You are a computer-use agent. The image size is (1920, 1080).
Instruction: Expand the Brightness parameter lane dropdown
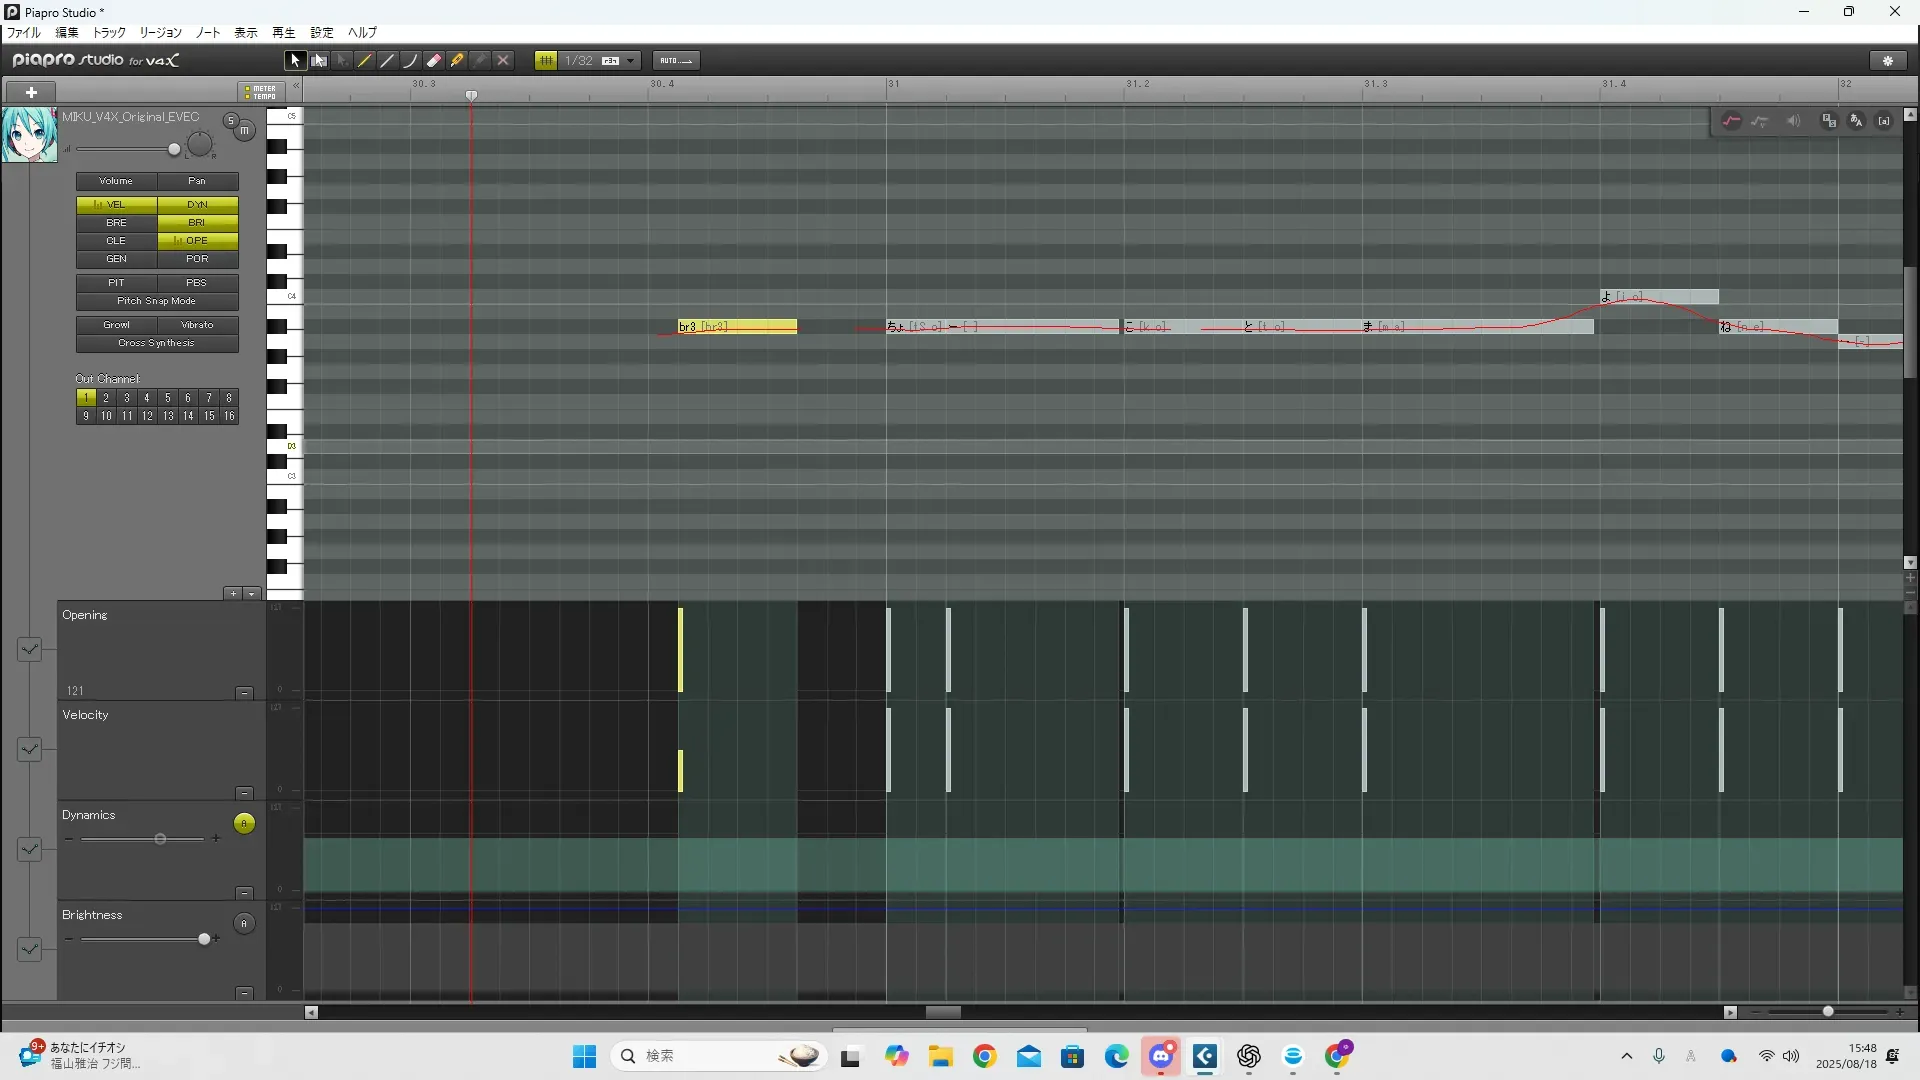pos(29,949)
